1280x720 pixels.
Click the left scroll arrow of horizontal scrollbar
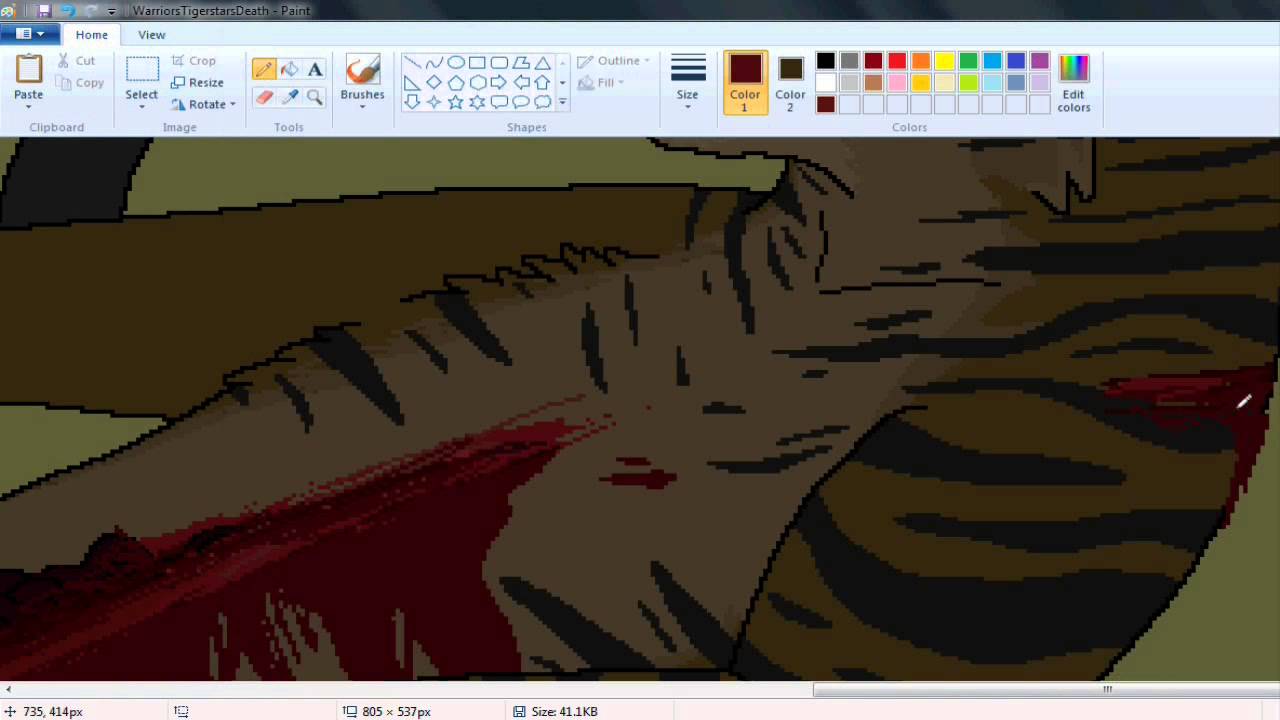[x=8, y=689]
